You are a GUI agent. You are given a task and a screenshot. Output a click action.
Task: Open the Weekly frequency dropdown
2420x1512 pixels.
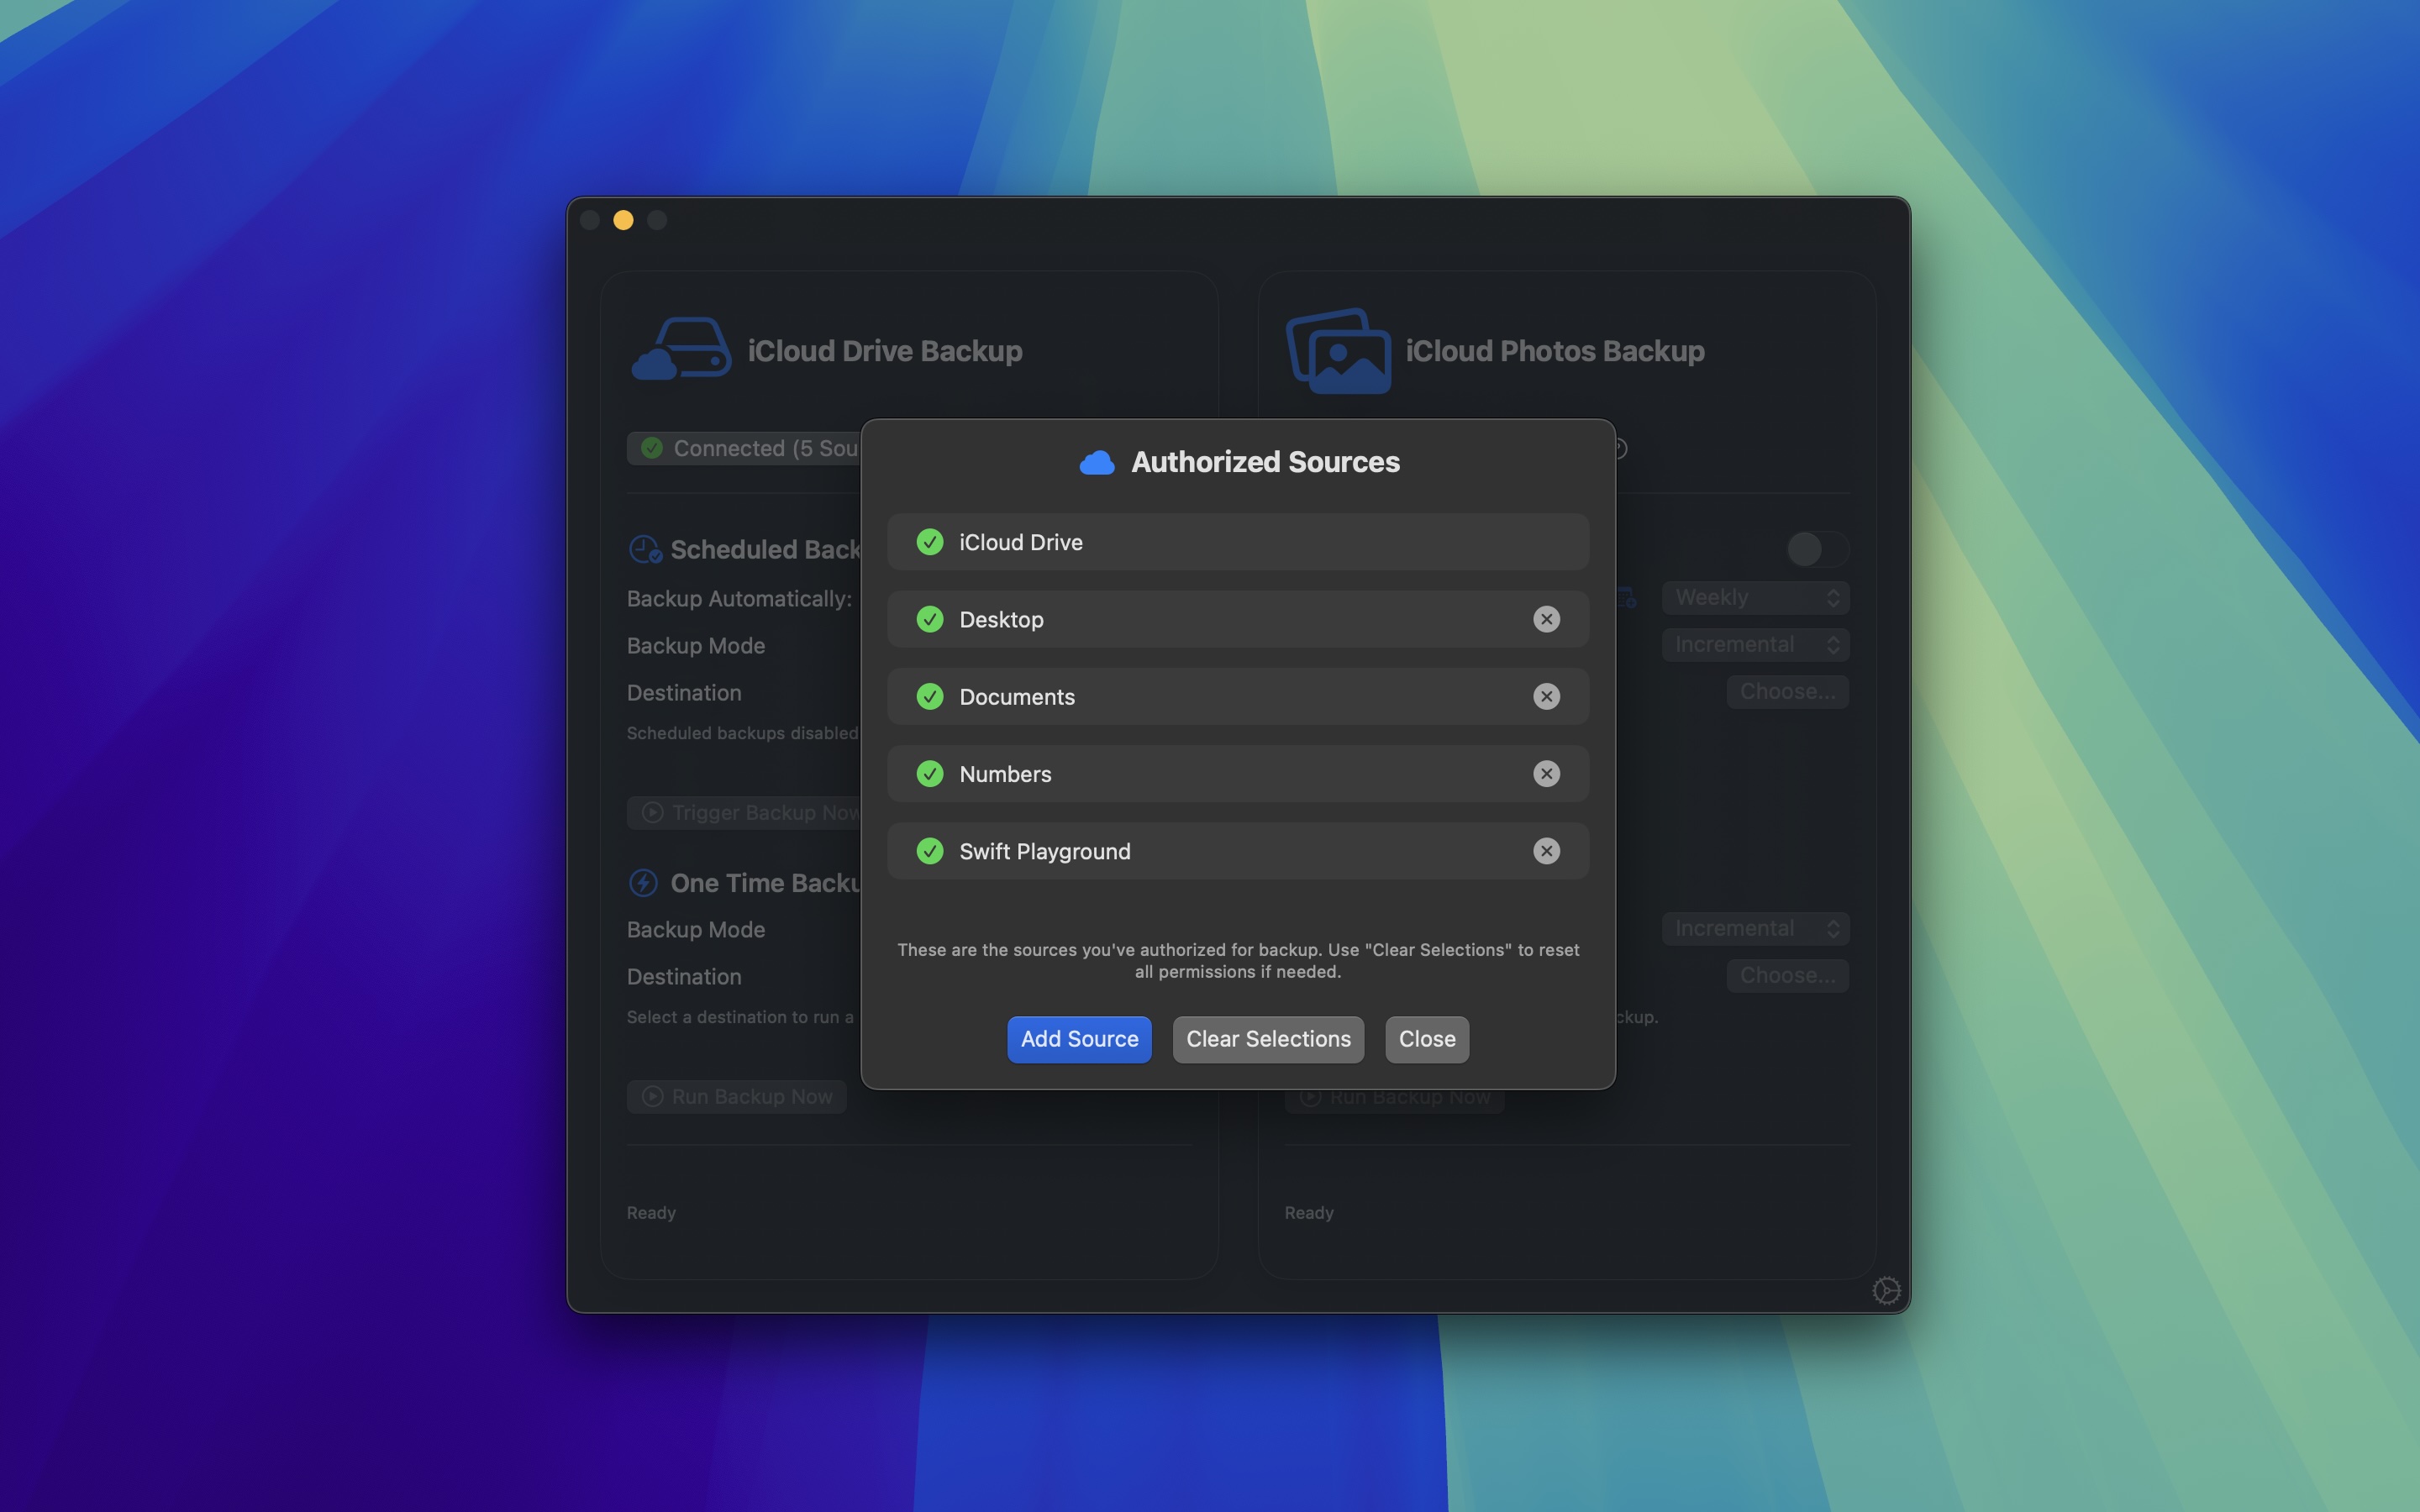point(1755,597)
